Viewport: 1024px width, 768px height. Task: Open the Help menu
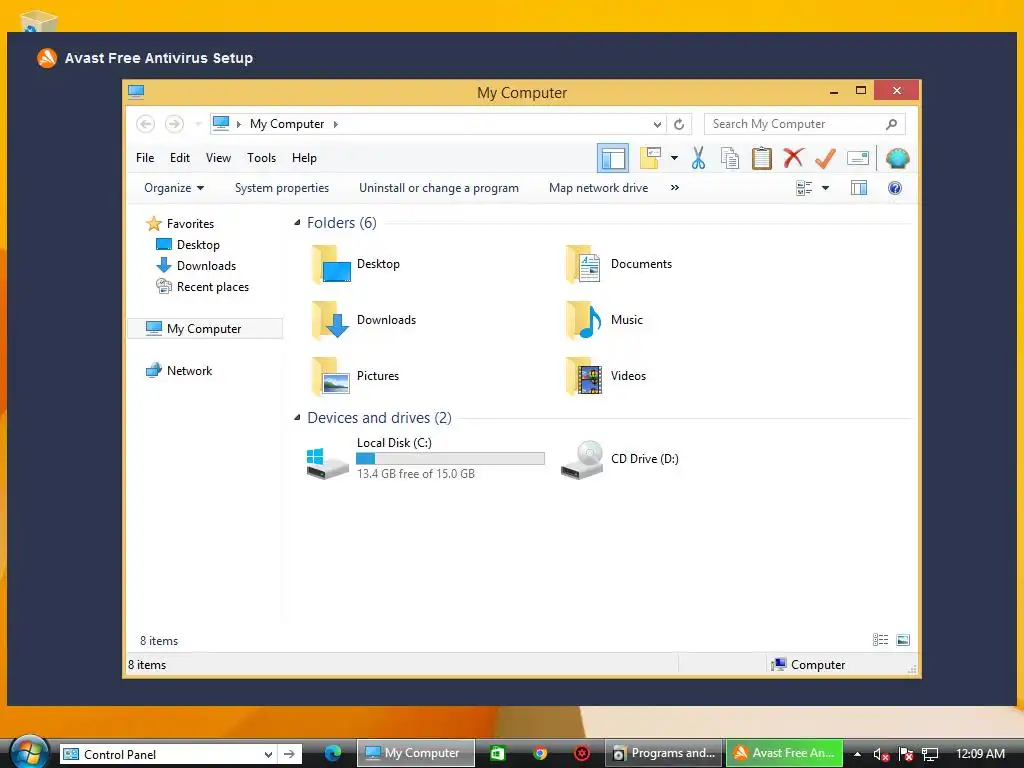click(x=304, y=157)
